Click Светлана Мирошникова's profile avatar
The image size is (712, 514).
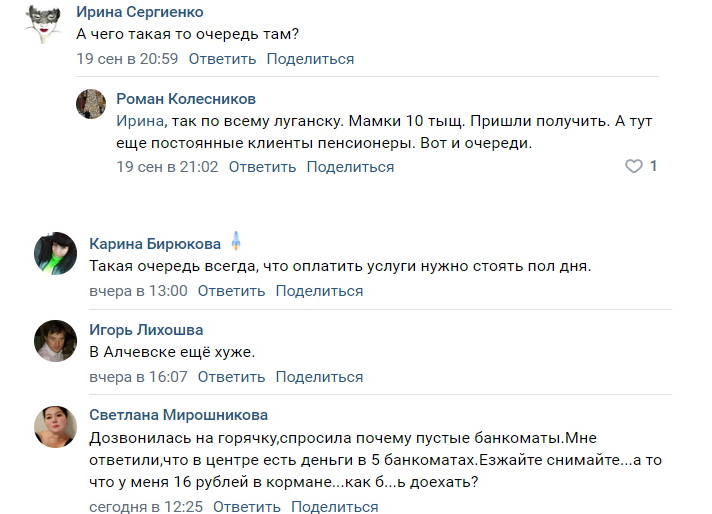pyautogui.click(x=57, y=427)
